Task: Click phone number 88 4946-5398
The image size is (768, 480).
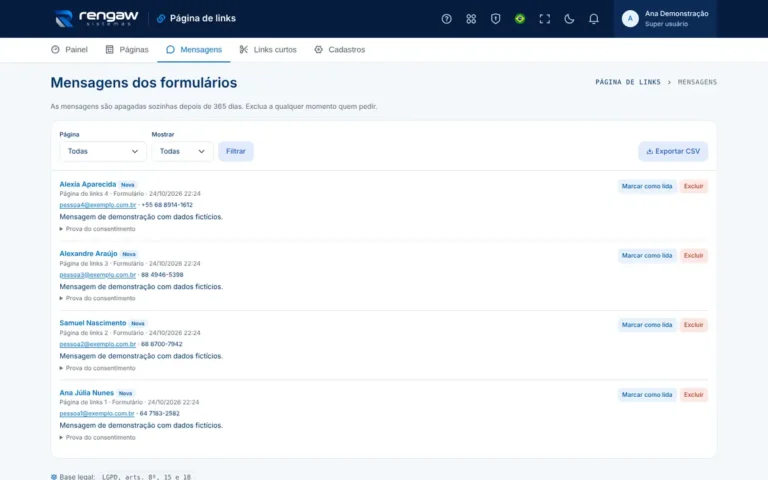Action: 162,275
